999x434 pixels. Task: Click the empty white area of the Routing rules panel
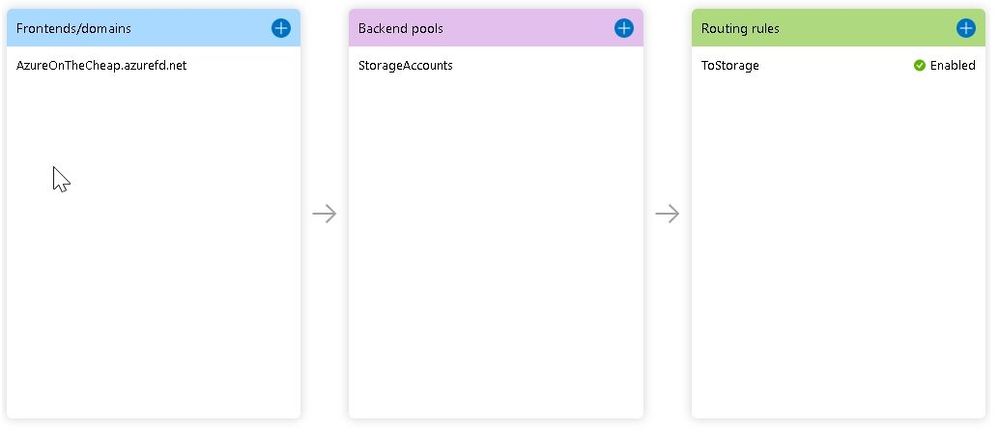tap(838, 250)
